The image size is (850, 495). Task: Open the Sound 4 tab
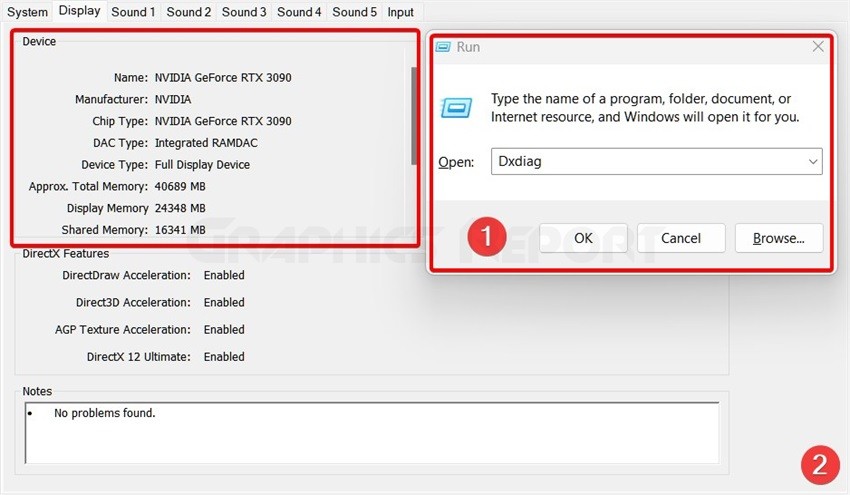coord(299,12)
